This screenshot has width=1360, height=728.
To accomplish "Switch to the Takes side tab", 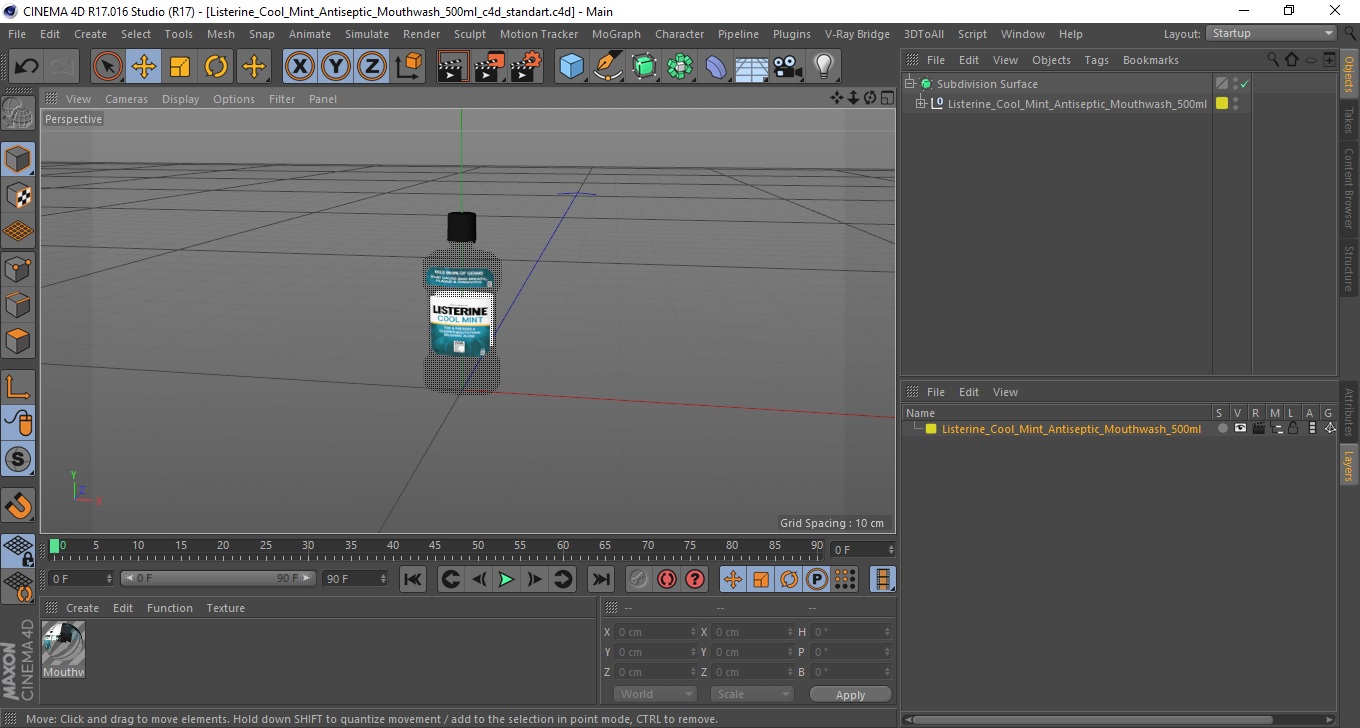I will pos(1349,121).
